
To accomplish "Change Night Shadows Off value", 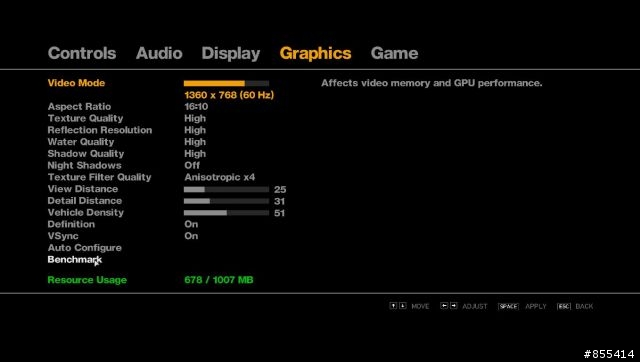I will click(x=192, y=165).
